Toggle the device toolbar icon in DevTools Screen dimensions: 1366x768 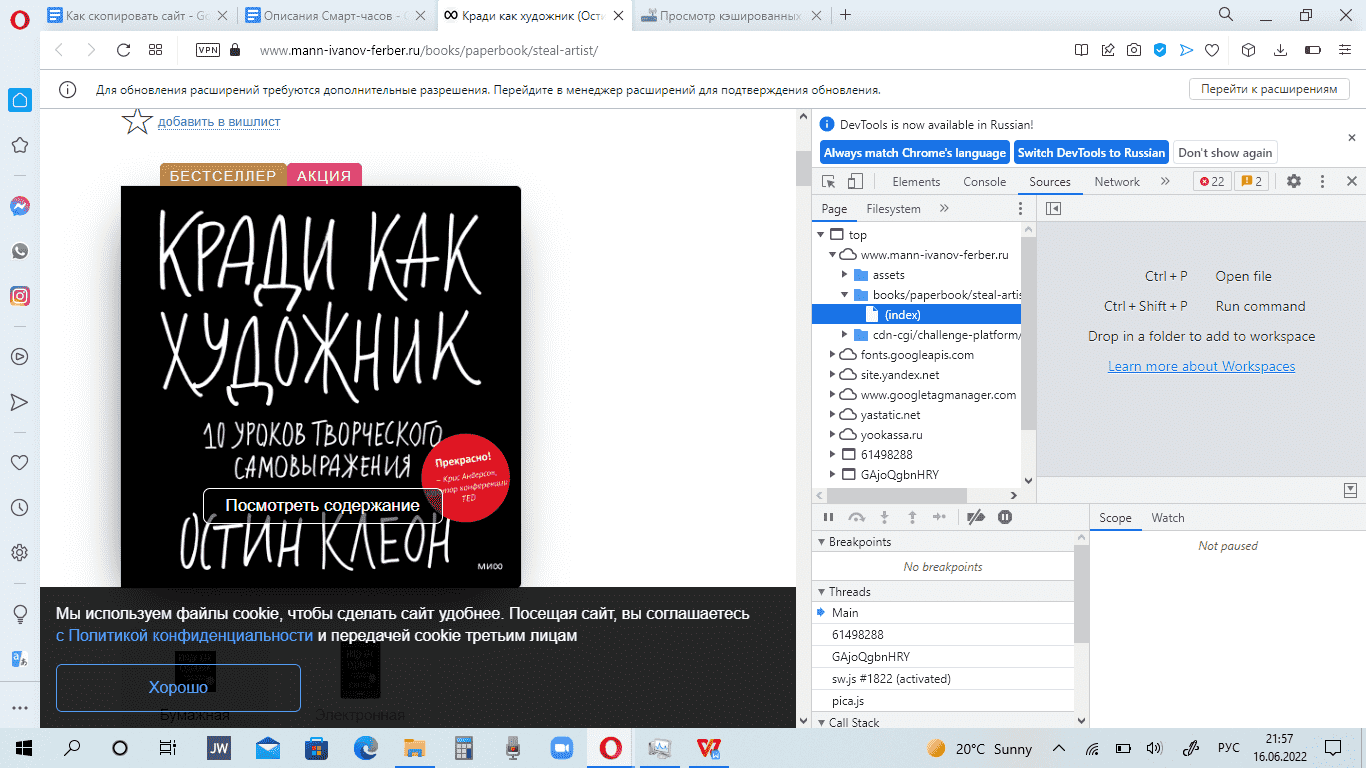pyautogui.click(x=855, y=181)
